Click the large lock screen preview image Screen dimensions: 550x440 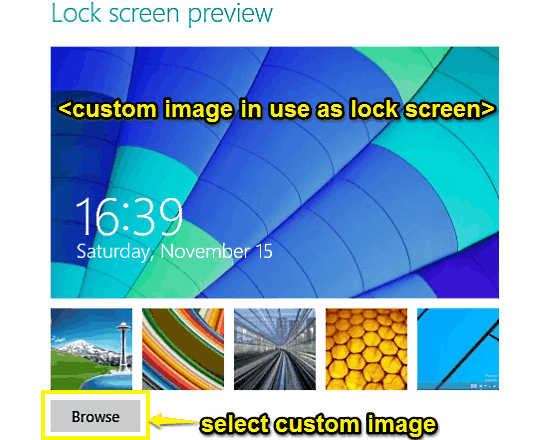point(275,172)
